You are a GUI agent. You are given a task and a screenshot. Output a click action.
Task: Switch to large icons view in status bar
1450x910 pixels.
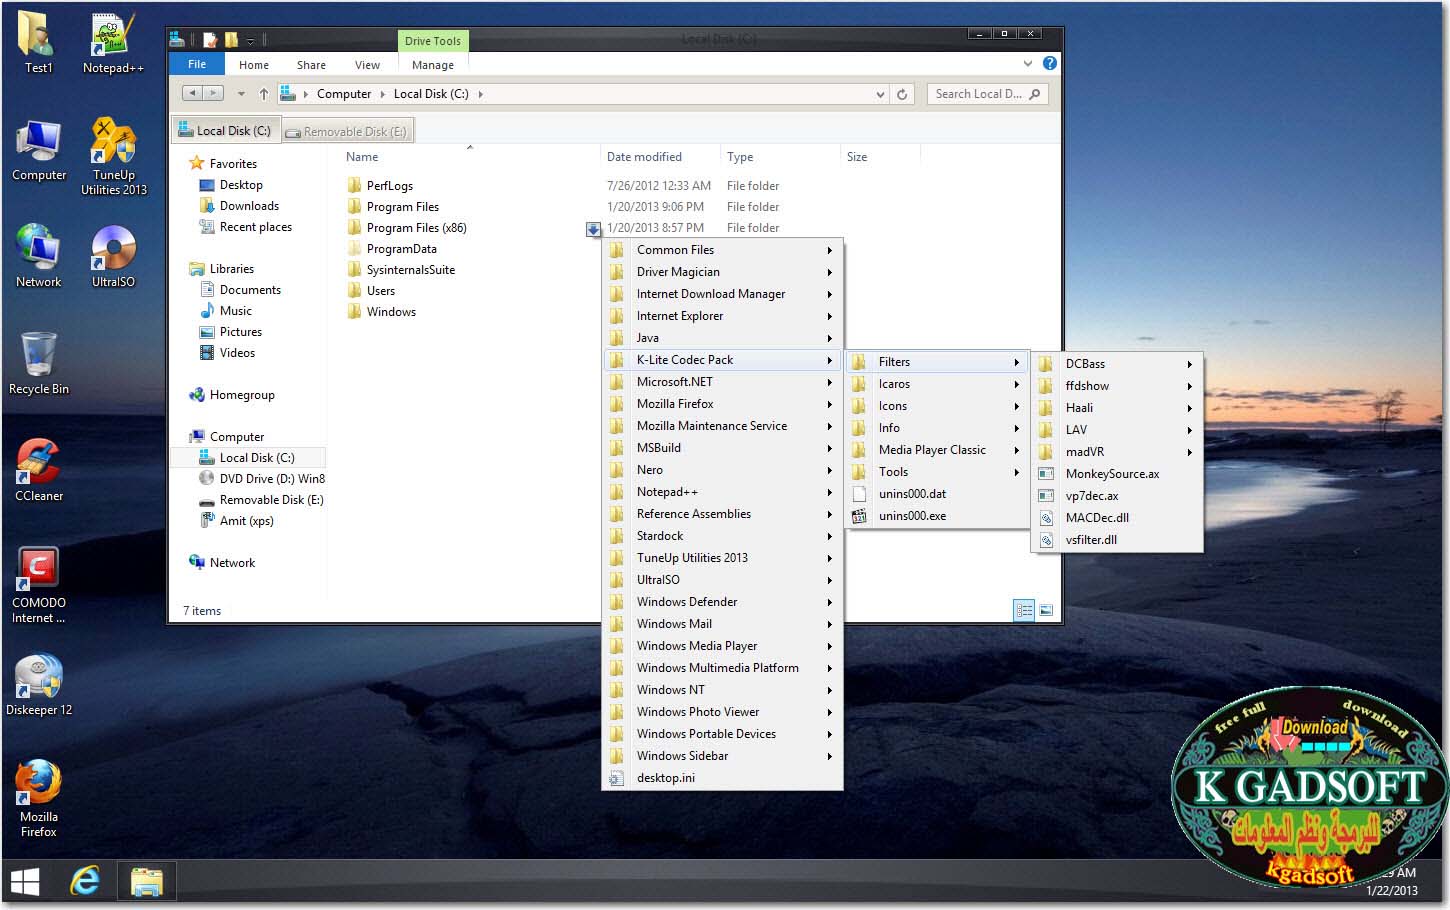pos(1046,610)
